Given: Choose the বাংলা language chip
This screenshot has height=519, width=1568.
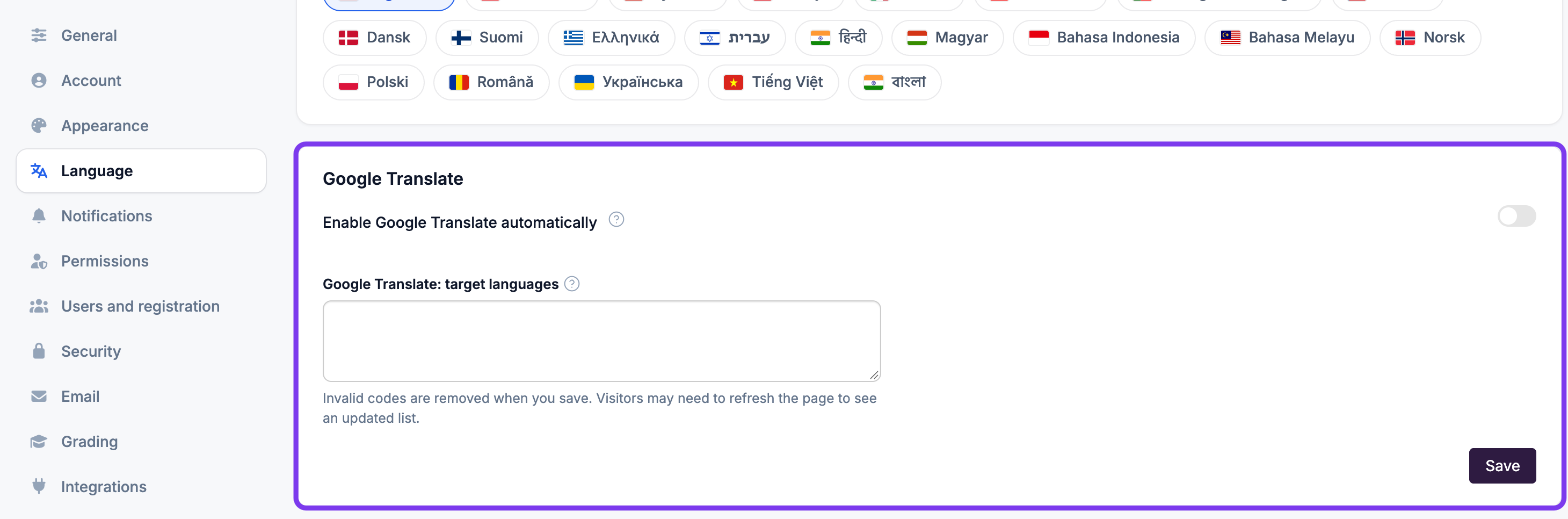Looking at the screenshot, I should (x=894, y=82).
